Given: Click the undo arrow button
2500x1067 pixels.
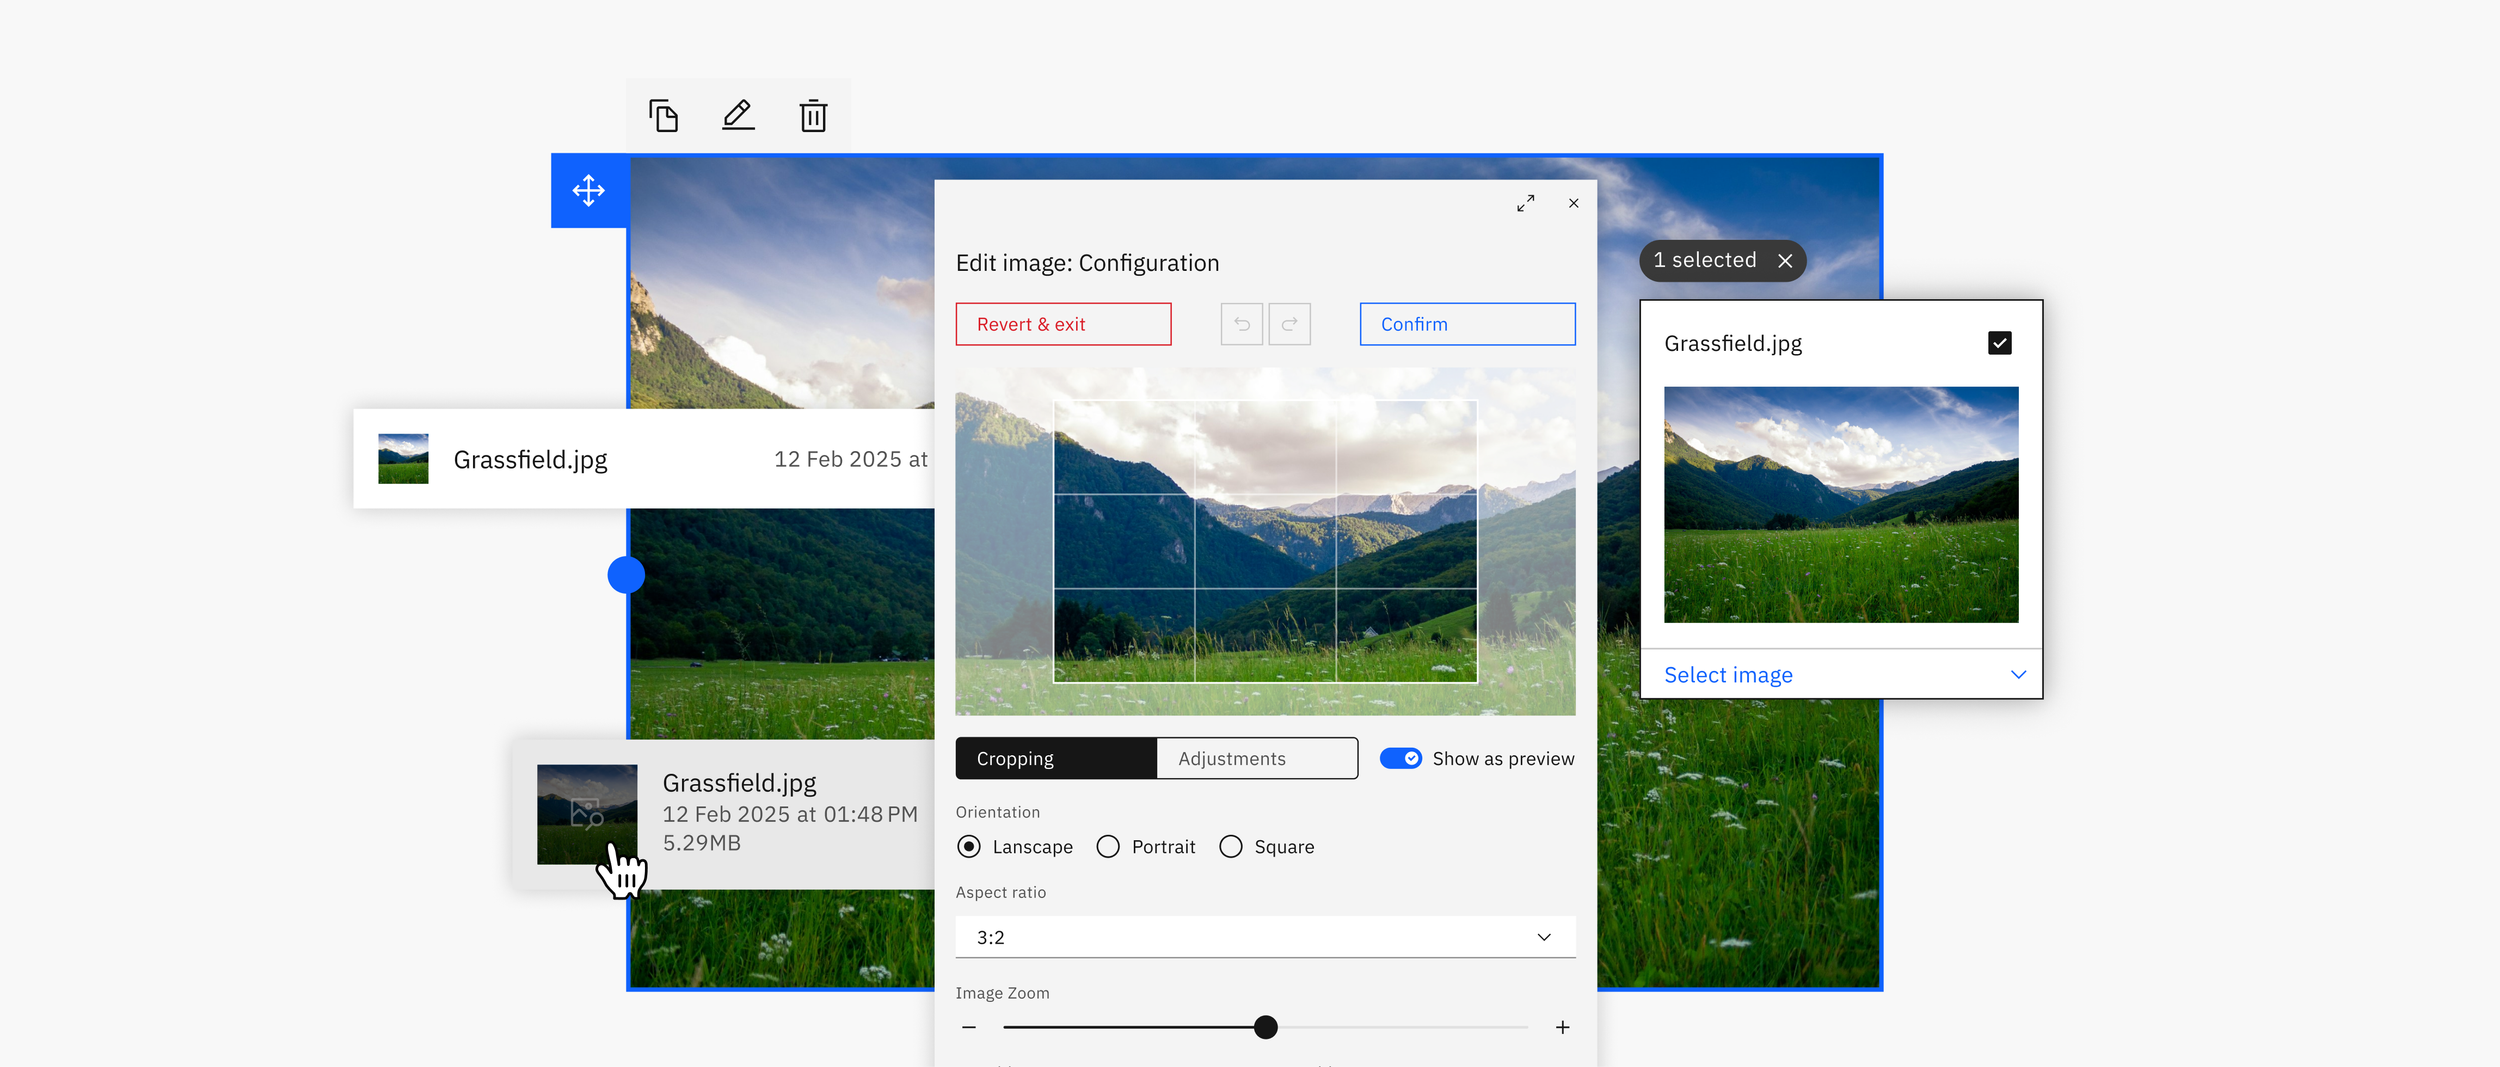Looking at the screenshot, I should tap(1241, 324).
